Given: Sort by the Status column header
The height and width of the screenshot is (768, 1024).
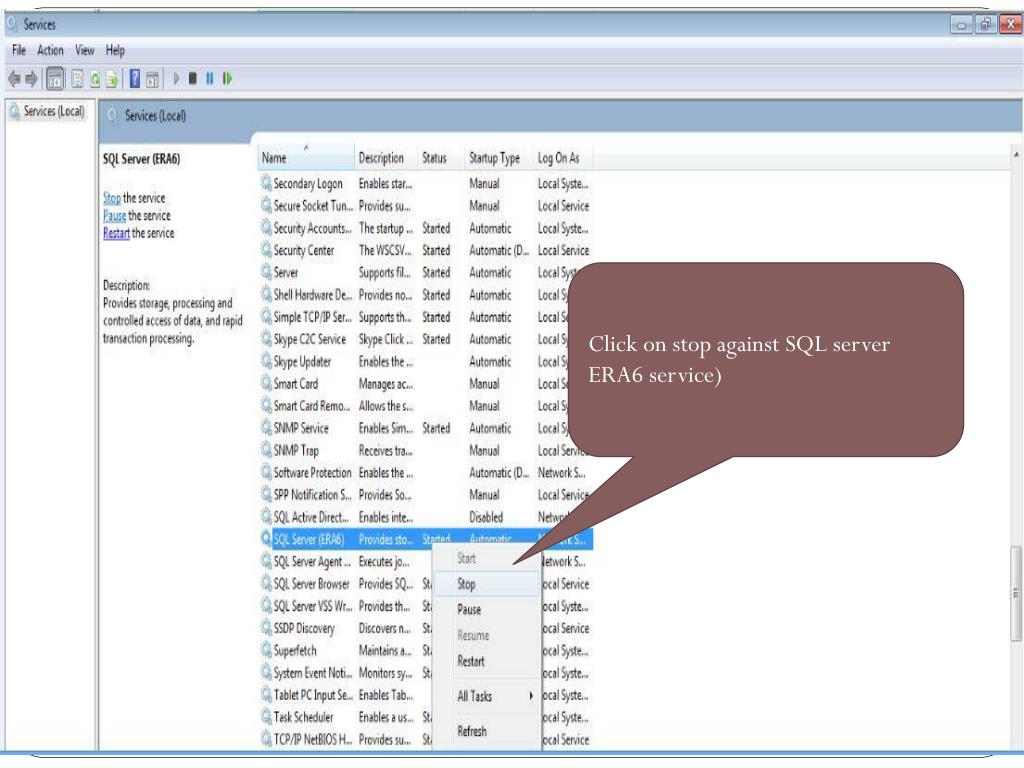Looking at the screenshot, I should click(440, 158).
